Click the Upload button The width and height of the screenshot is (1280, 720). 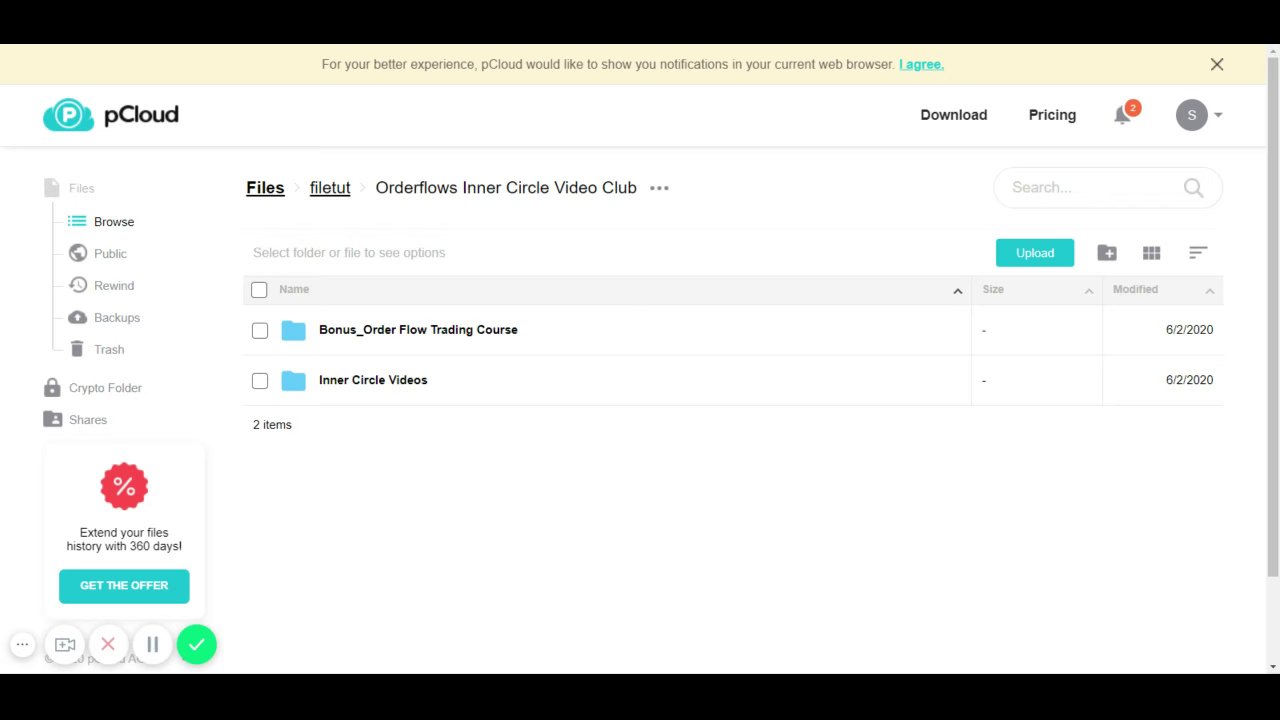tap(1035, 253)
